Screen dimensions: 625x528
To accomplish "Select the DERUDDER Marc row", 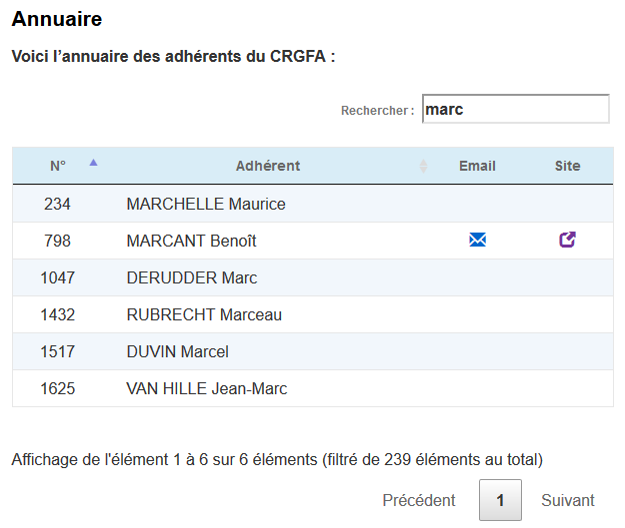I will [313, 278].
